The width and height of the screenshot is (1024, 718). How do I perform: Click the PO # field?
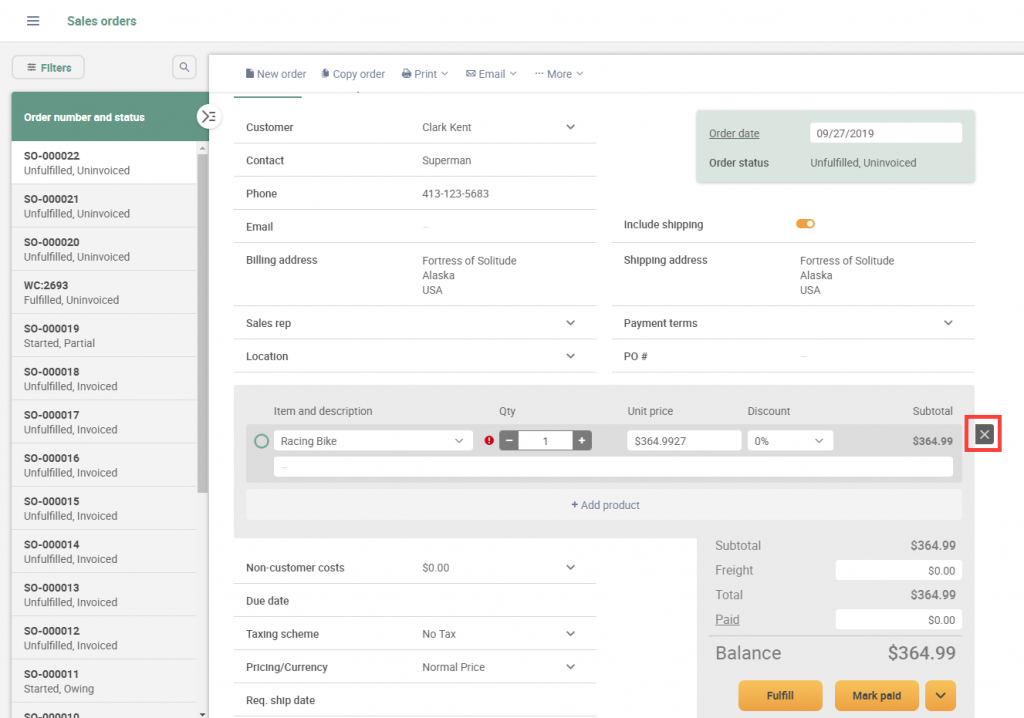(793, 356)
